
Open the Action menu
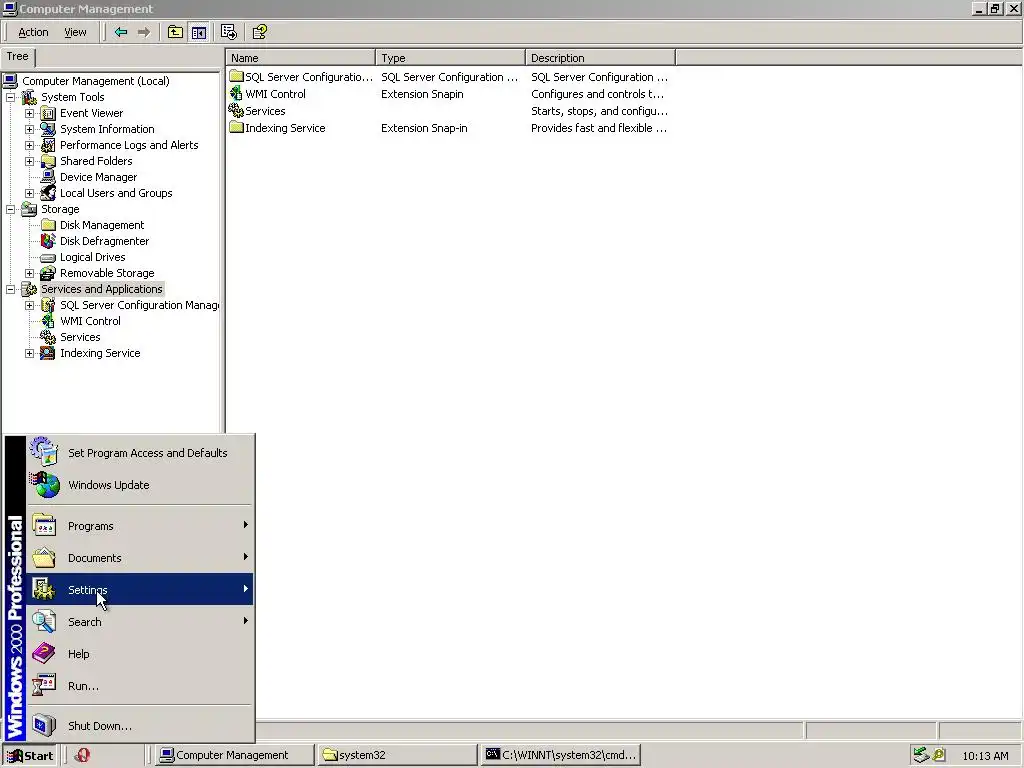[33, 32]
